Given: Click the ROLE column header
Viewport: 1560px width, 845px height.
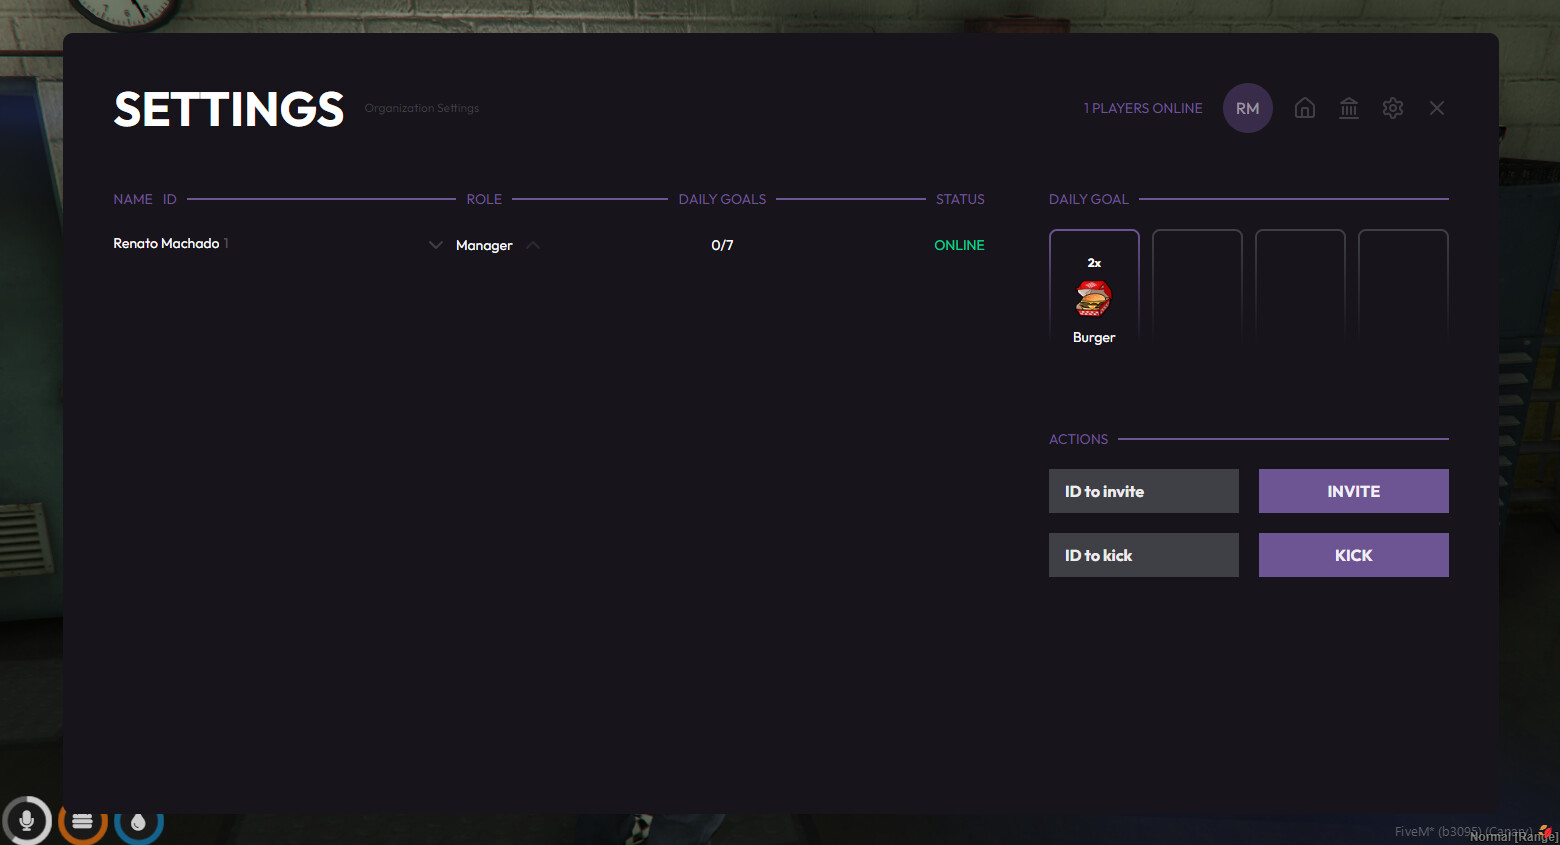Looking at the screenshot, I should 484,199.
